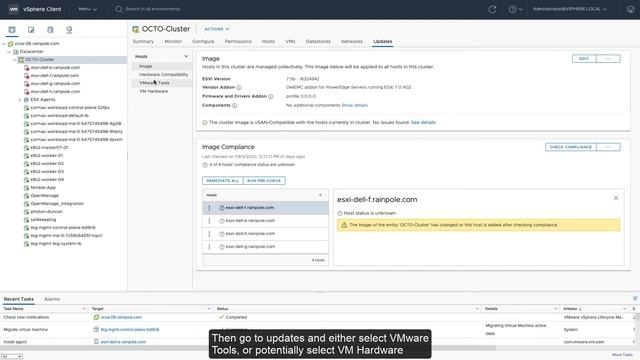Open the Target column filter dropdown
The image size is (640, 360).
tap(209, 309)
